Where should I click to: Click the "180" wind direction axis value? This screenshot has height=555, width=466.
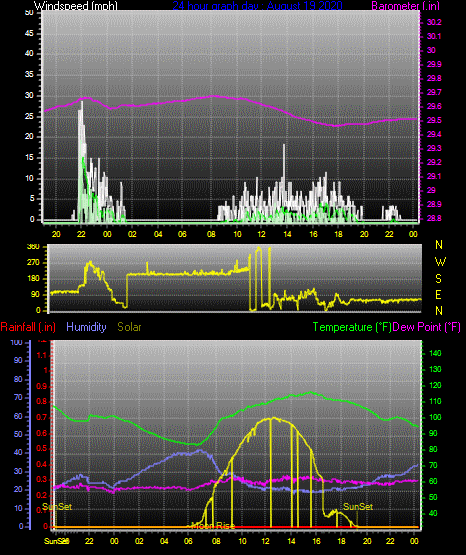click(x=34, y=279)
